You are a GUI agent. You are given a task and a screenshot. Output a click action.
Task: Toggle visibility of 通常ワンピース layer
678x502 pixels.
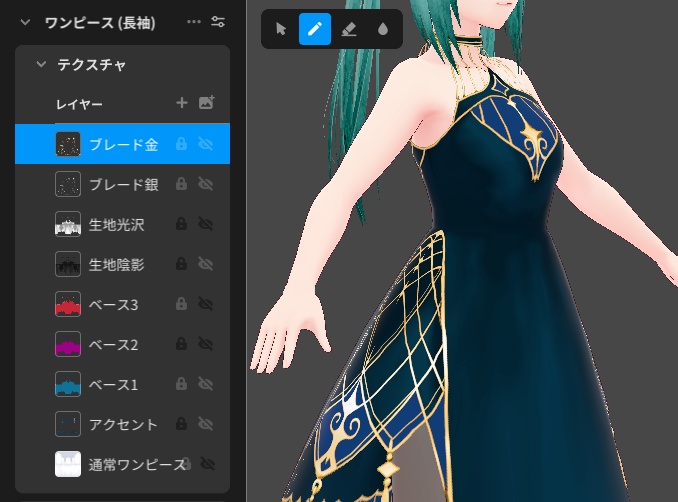(x=208, y=464)
